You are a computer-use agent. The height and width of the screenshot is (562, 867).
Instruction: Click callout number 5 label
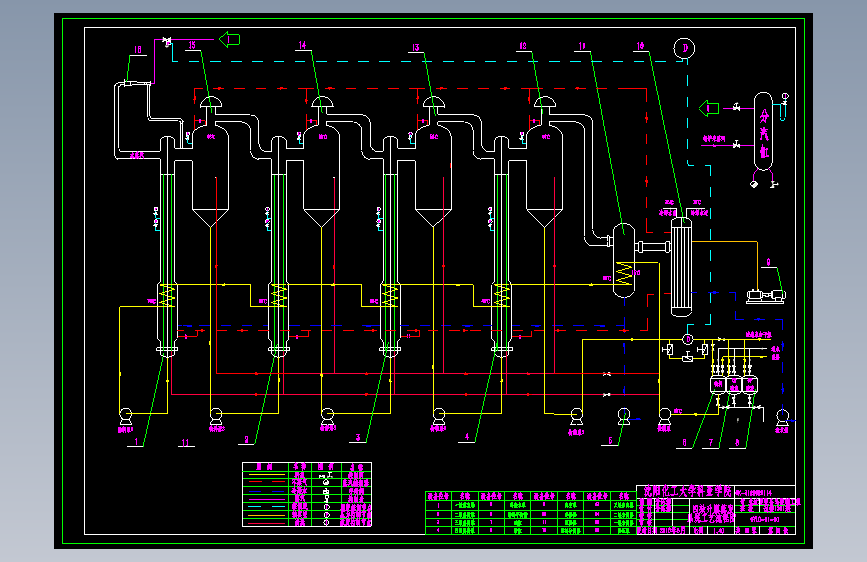[610, 441]
